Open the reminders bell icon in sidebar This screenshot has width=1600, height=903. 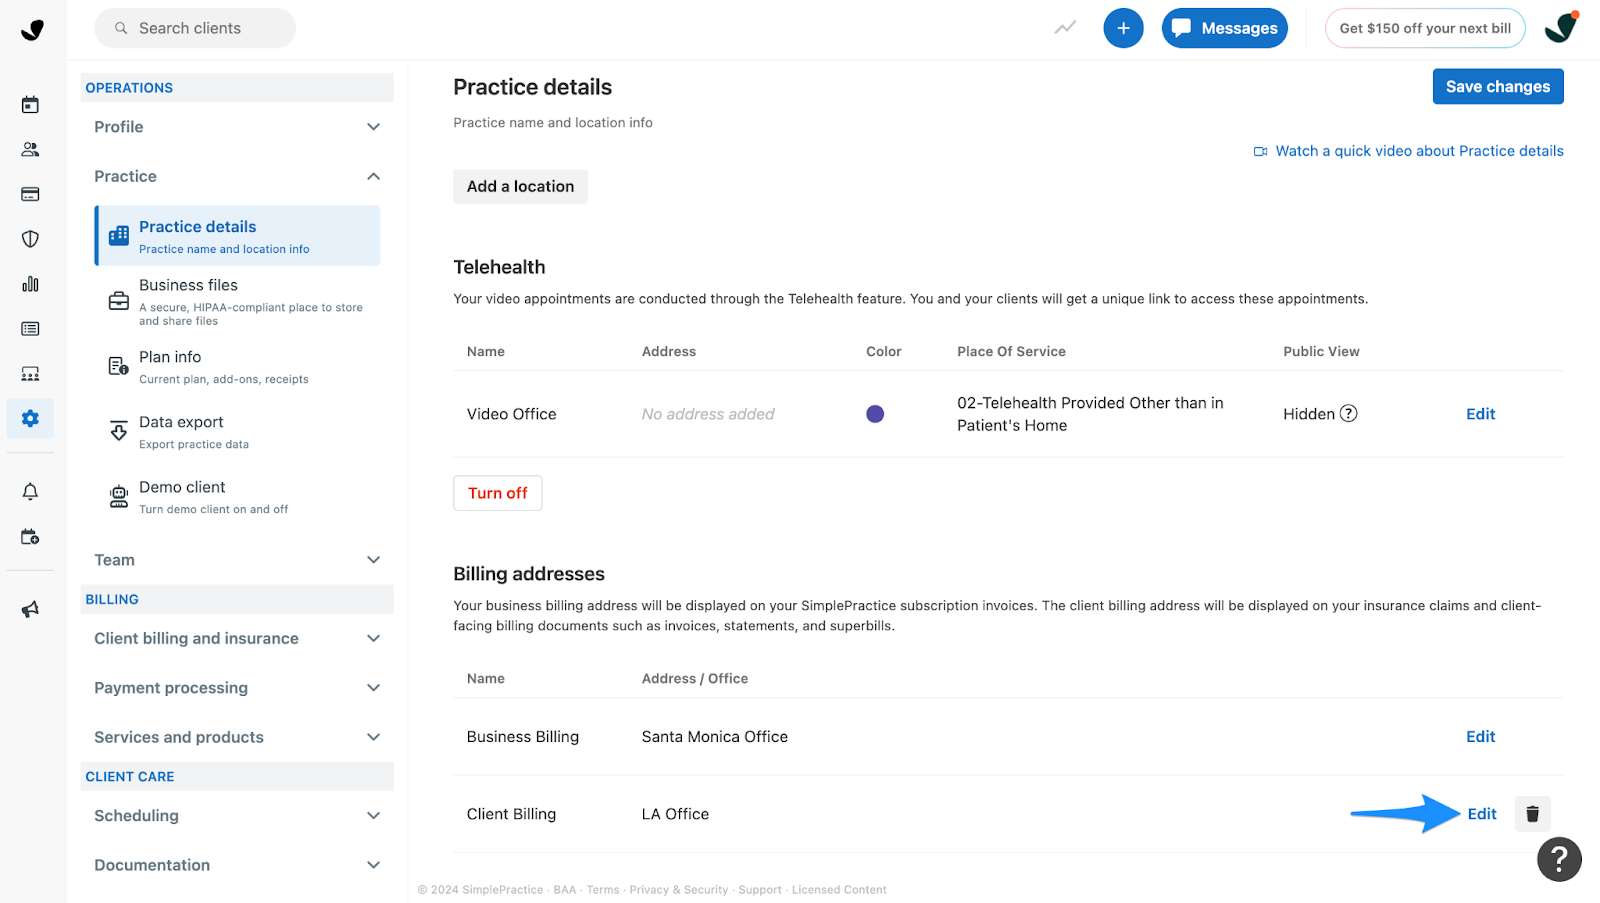(30, 492)
